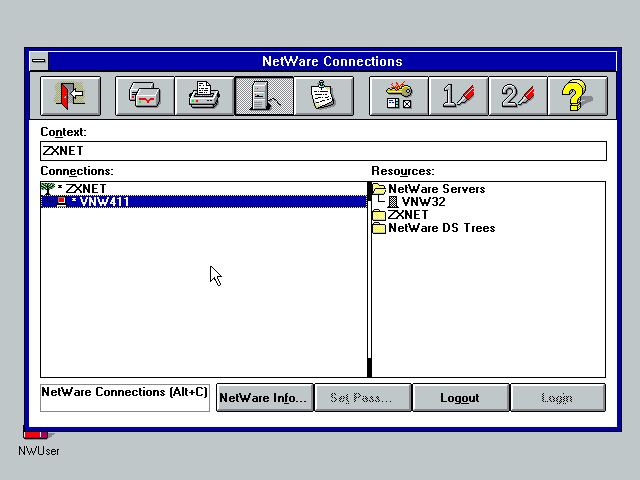Click the NetWare Connections (Alt+C) status box
This screenshot has width=640, height=480.
(125, 398)
